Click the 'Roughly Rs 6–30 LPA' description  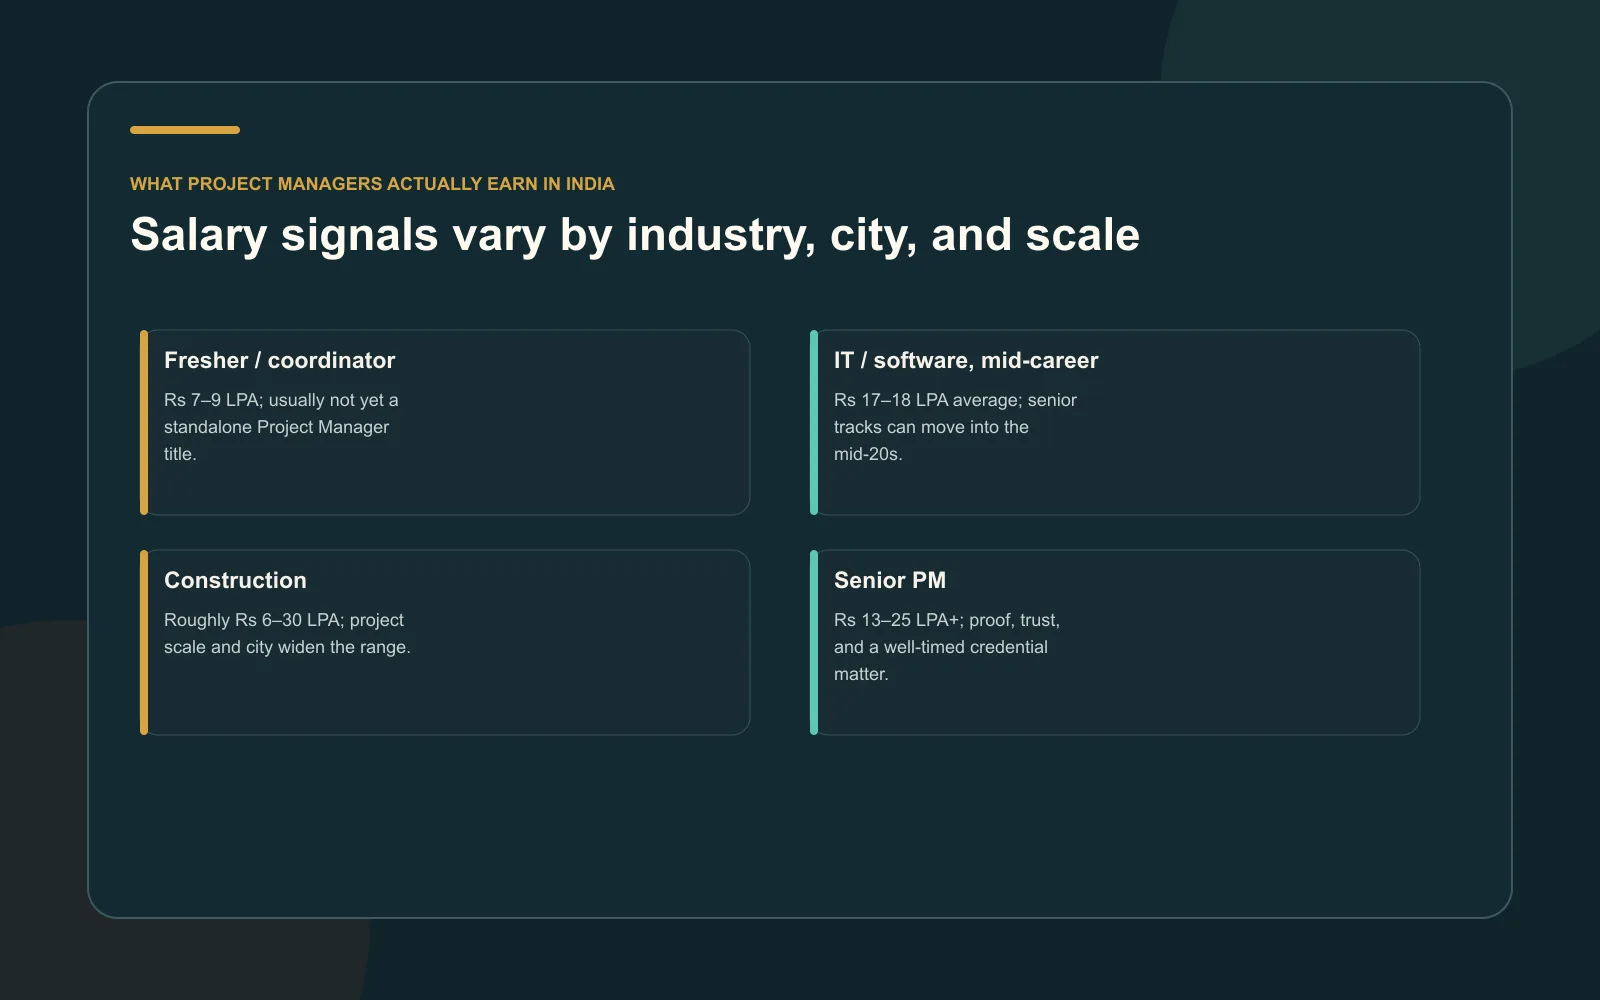pos(287,634)
